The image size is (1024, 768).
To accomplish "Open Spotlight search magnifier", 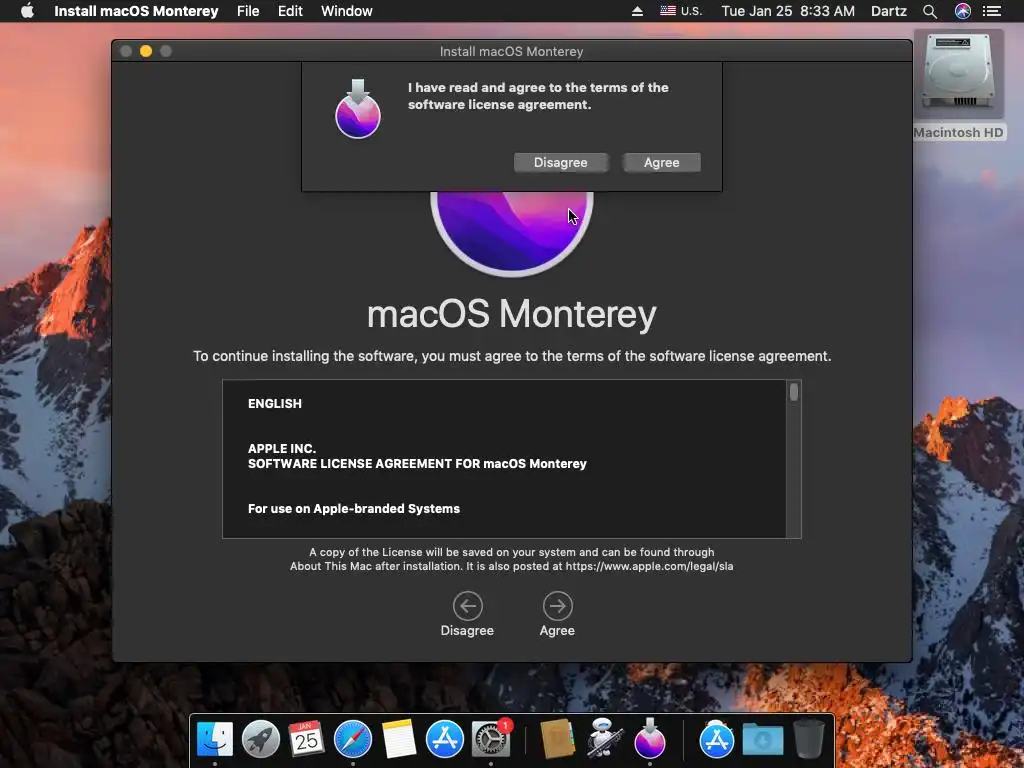I will tap(930, 11).
